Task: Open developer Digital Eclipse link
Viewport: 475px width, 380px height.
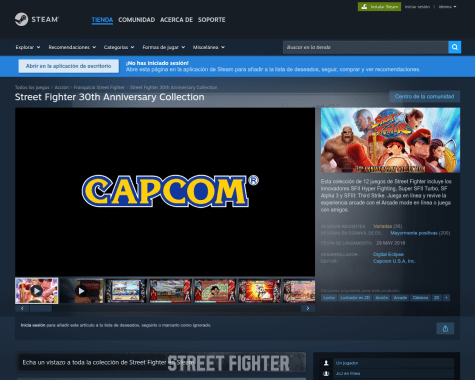Action: [x=388, y=254]
